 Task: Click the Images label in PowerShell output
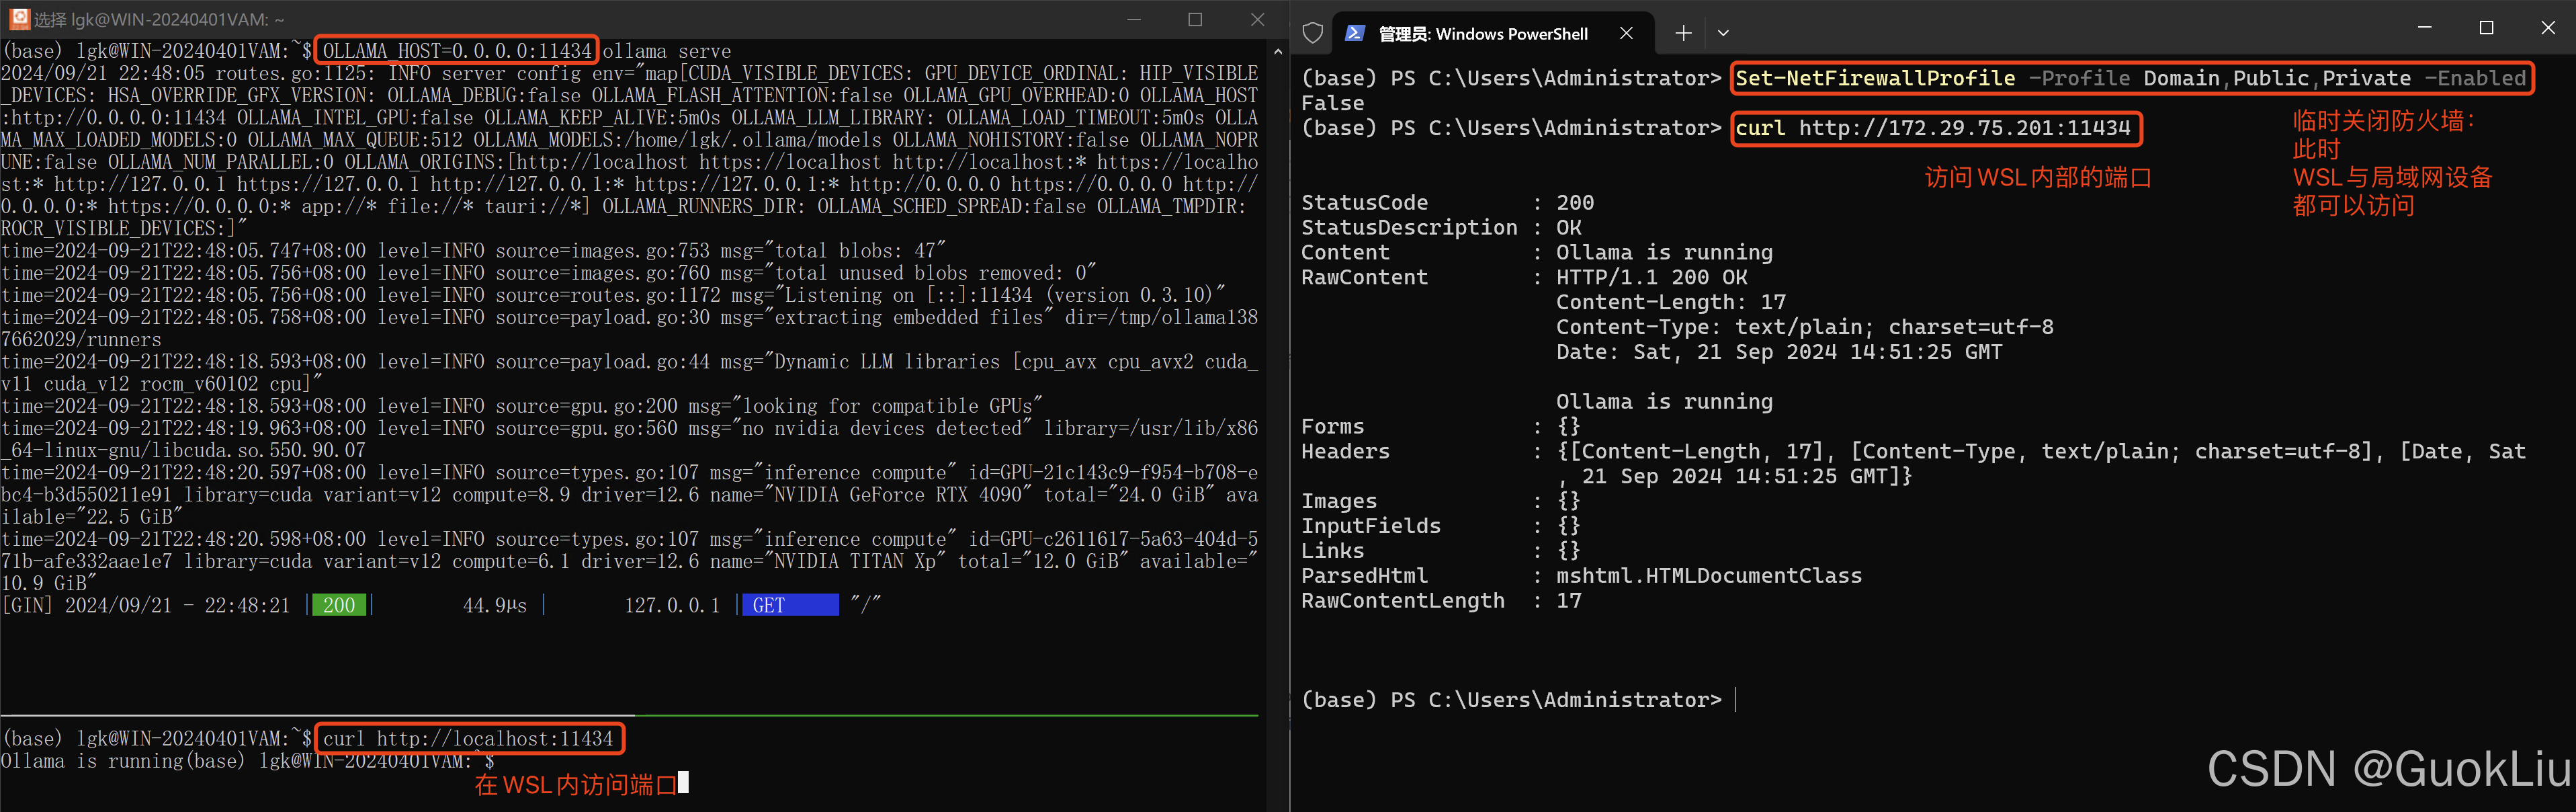1339,501
